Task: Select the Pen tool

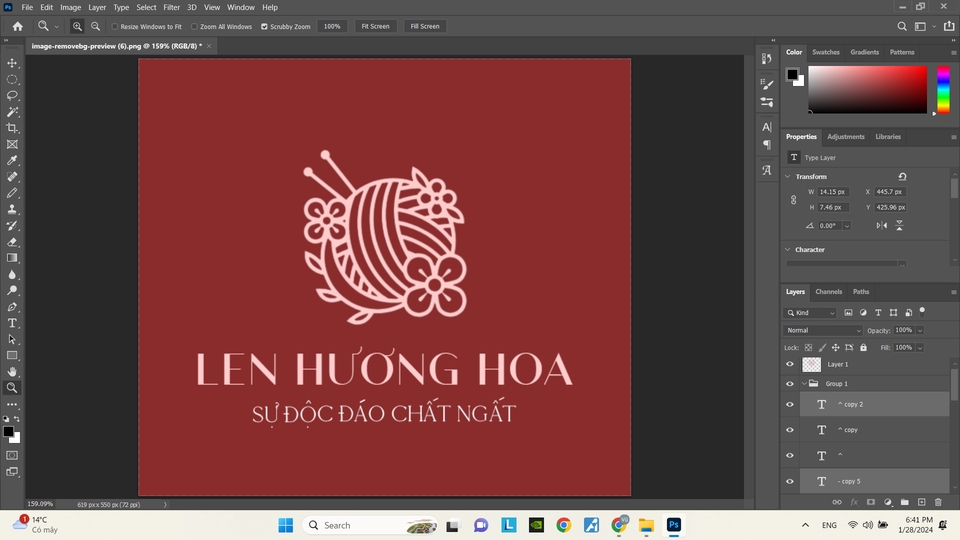Action: pyautogui.click(x=12, y=307)
